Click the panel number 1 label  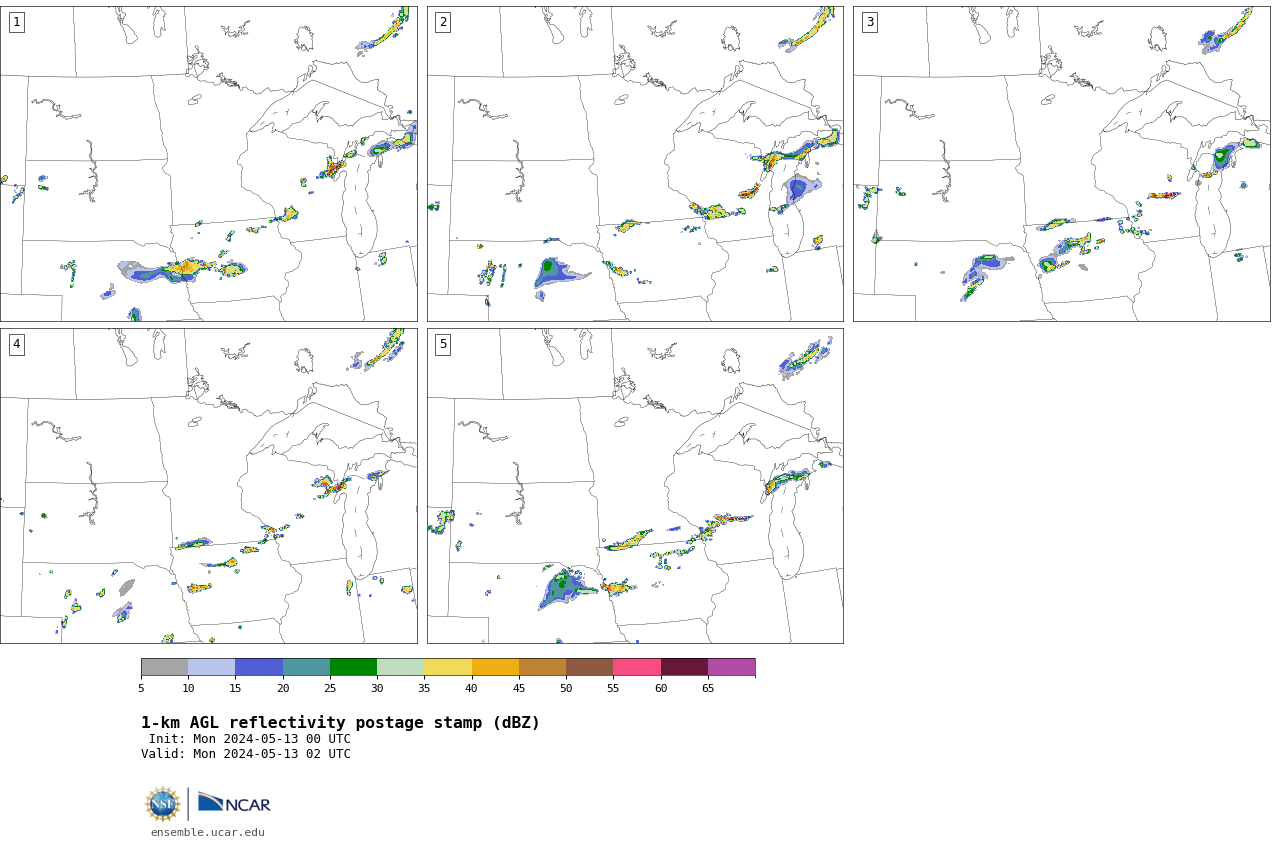pyautogui.click(x=16, y=22)
